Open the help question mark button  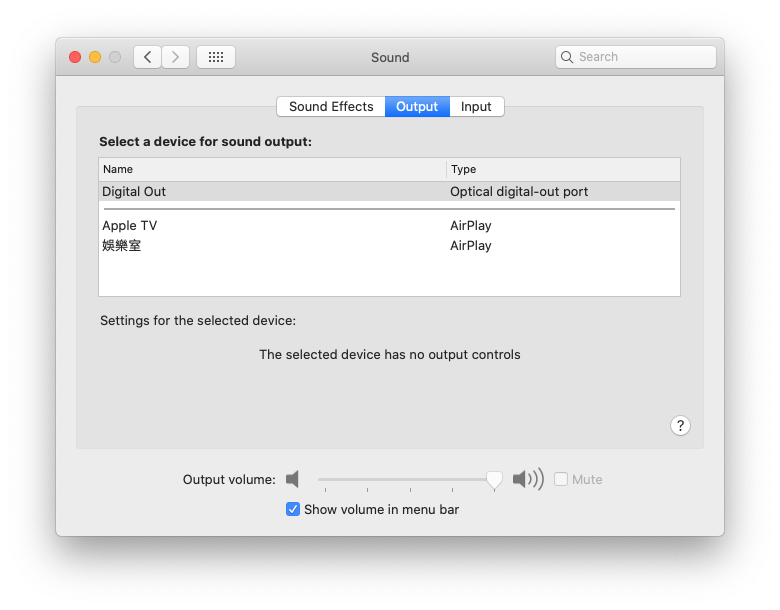click(x=680, y=426)
